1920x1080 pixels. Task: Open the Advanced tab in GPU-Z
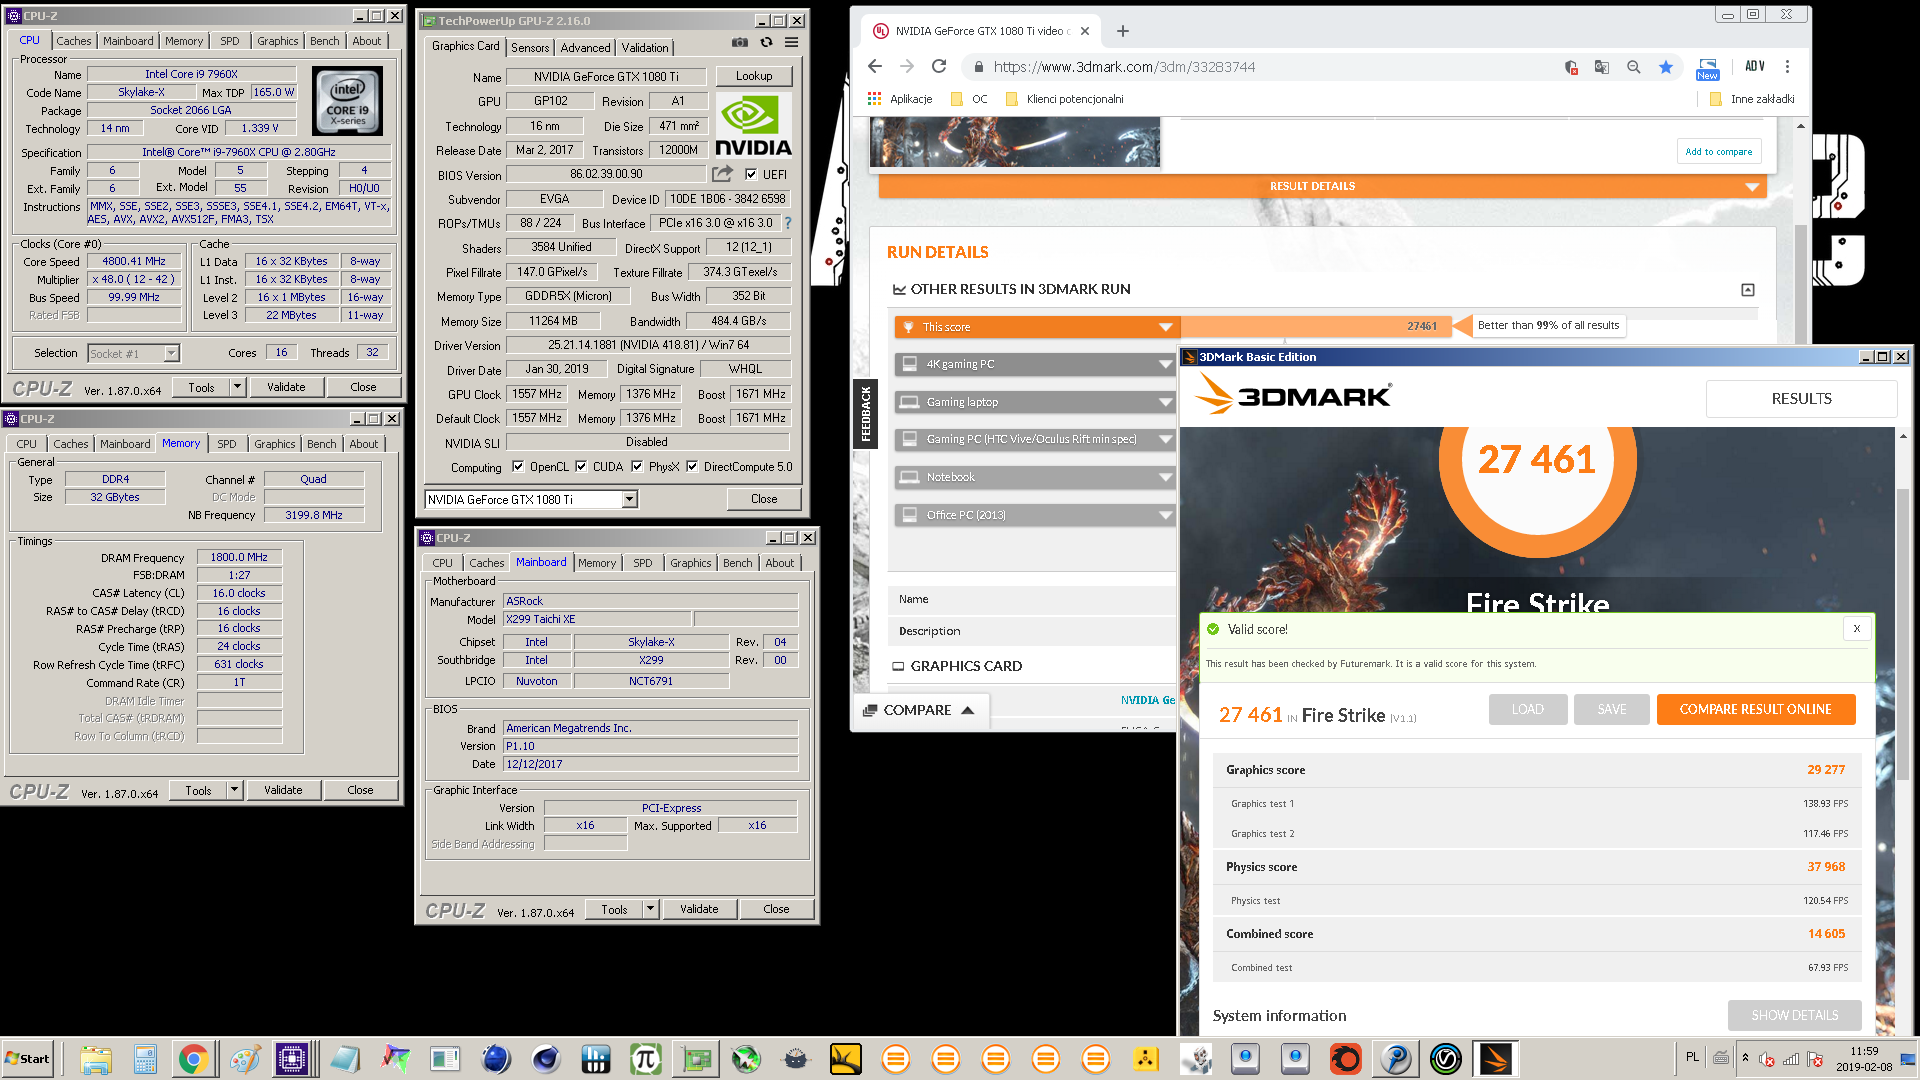(x=585, y=47)
